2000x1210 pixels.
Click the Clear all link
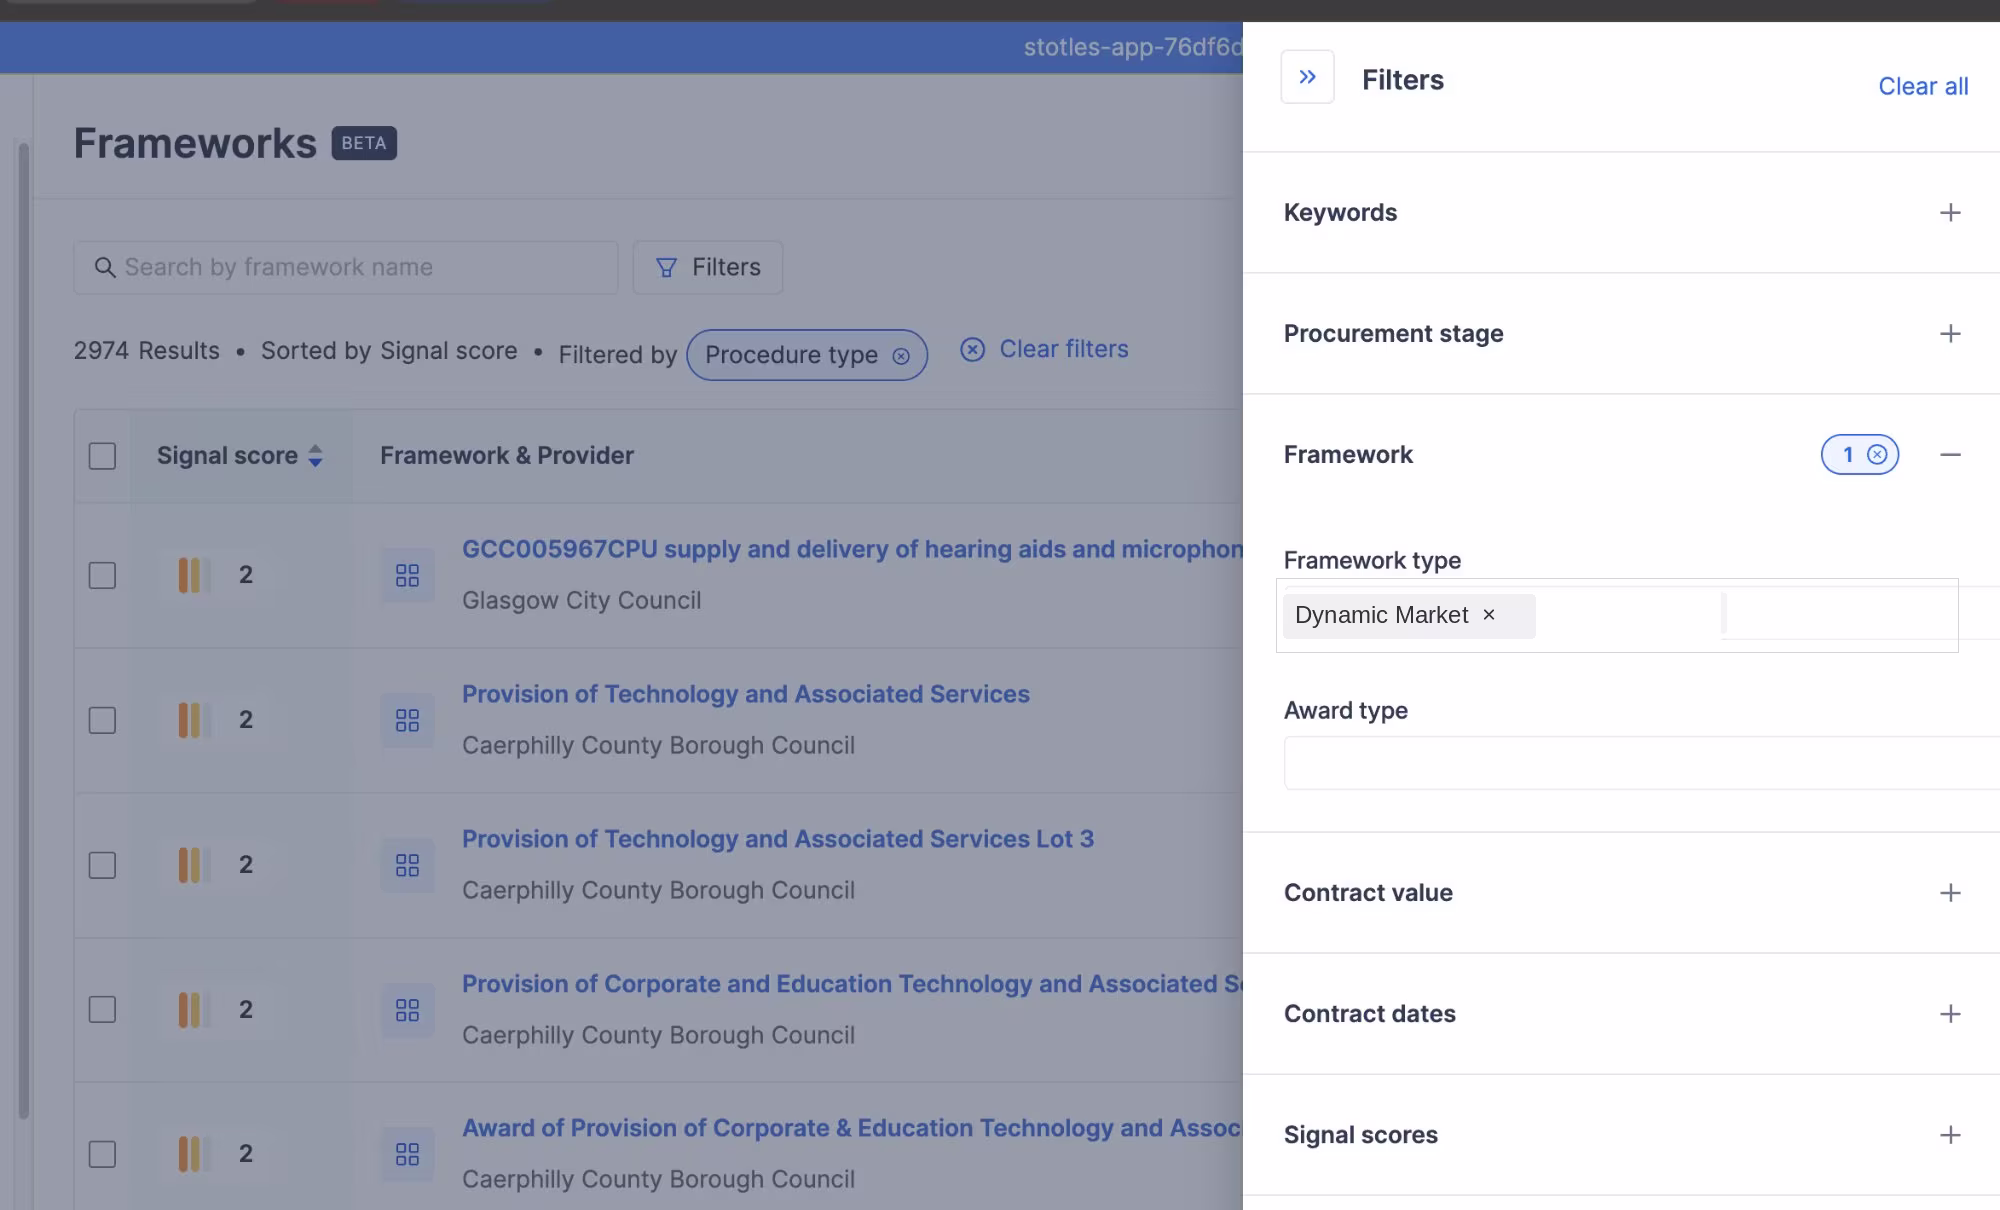[1922, 86]
